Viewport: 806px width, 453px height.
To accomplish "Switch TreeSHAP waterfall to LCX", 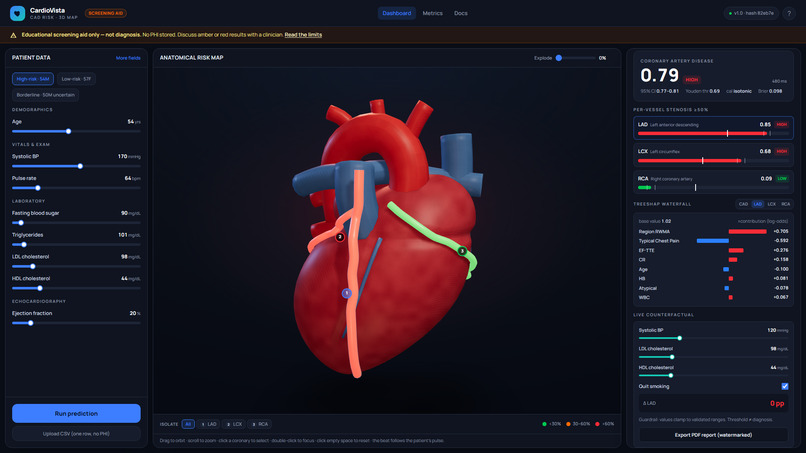I will click(772, 204).
